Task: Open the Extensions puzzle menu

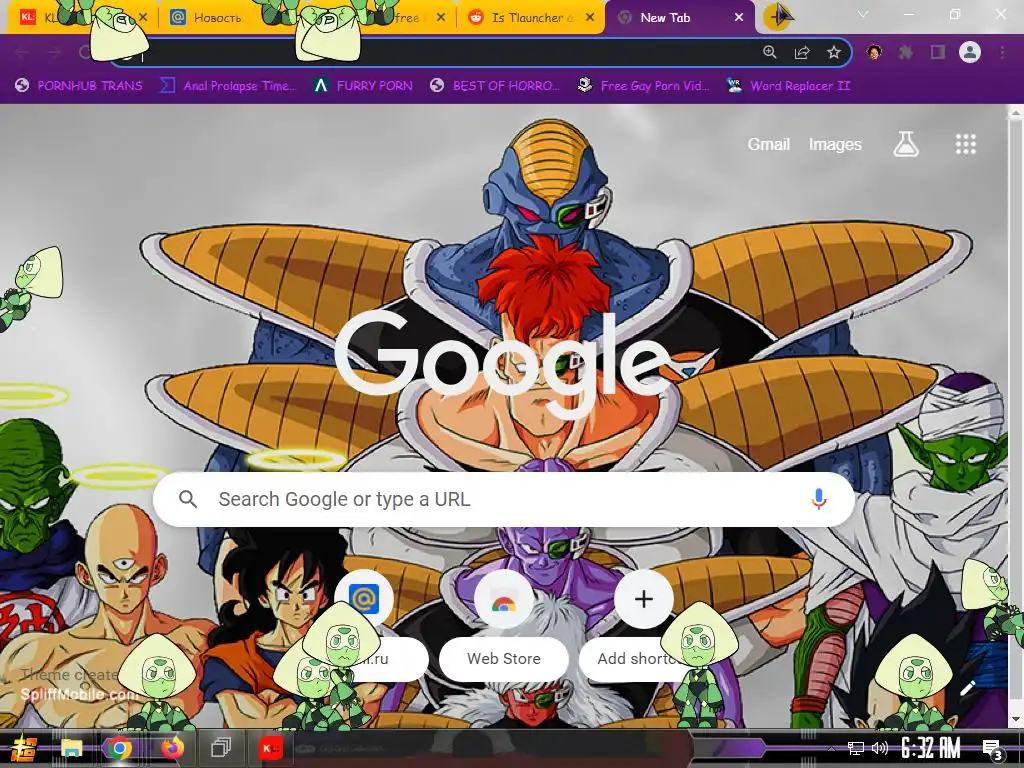Action: (906, 53)
